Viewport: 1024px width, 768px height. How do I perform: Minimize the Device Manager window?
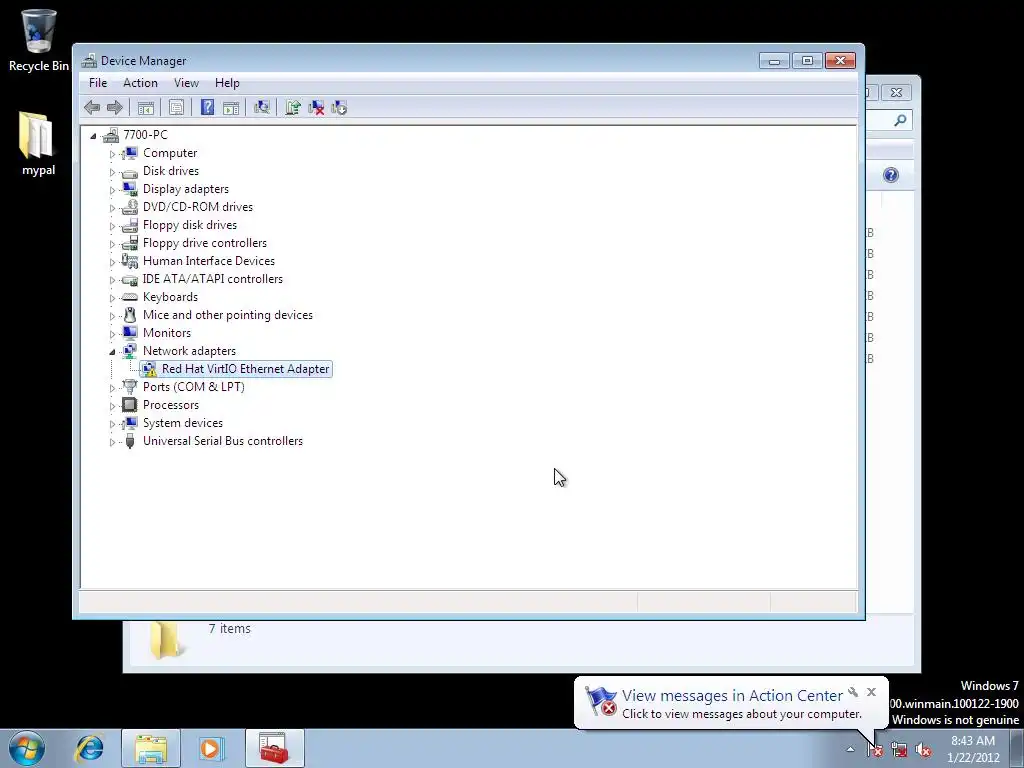(x=775, y=61)
